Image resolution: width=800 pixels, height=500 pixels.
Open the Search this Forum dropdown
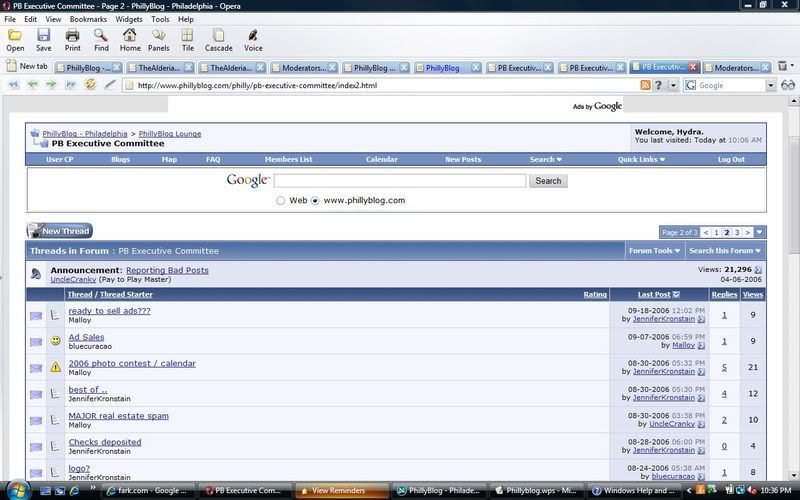point(724,251)
